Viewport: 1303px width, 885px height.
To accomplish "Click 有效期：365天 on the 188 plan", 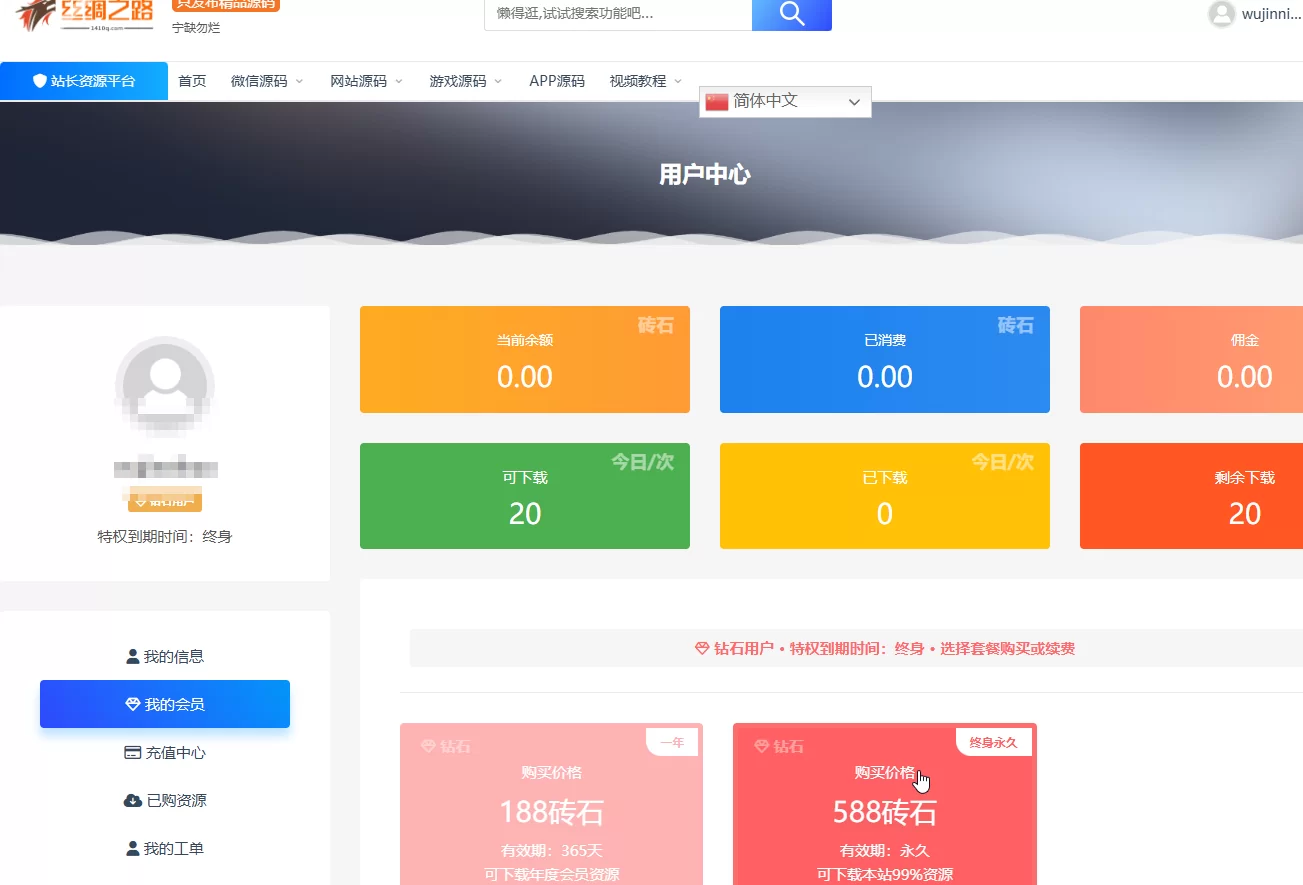I will pos(552,851).
